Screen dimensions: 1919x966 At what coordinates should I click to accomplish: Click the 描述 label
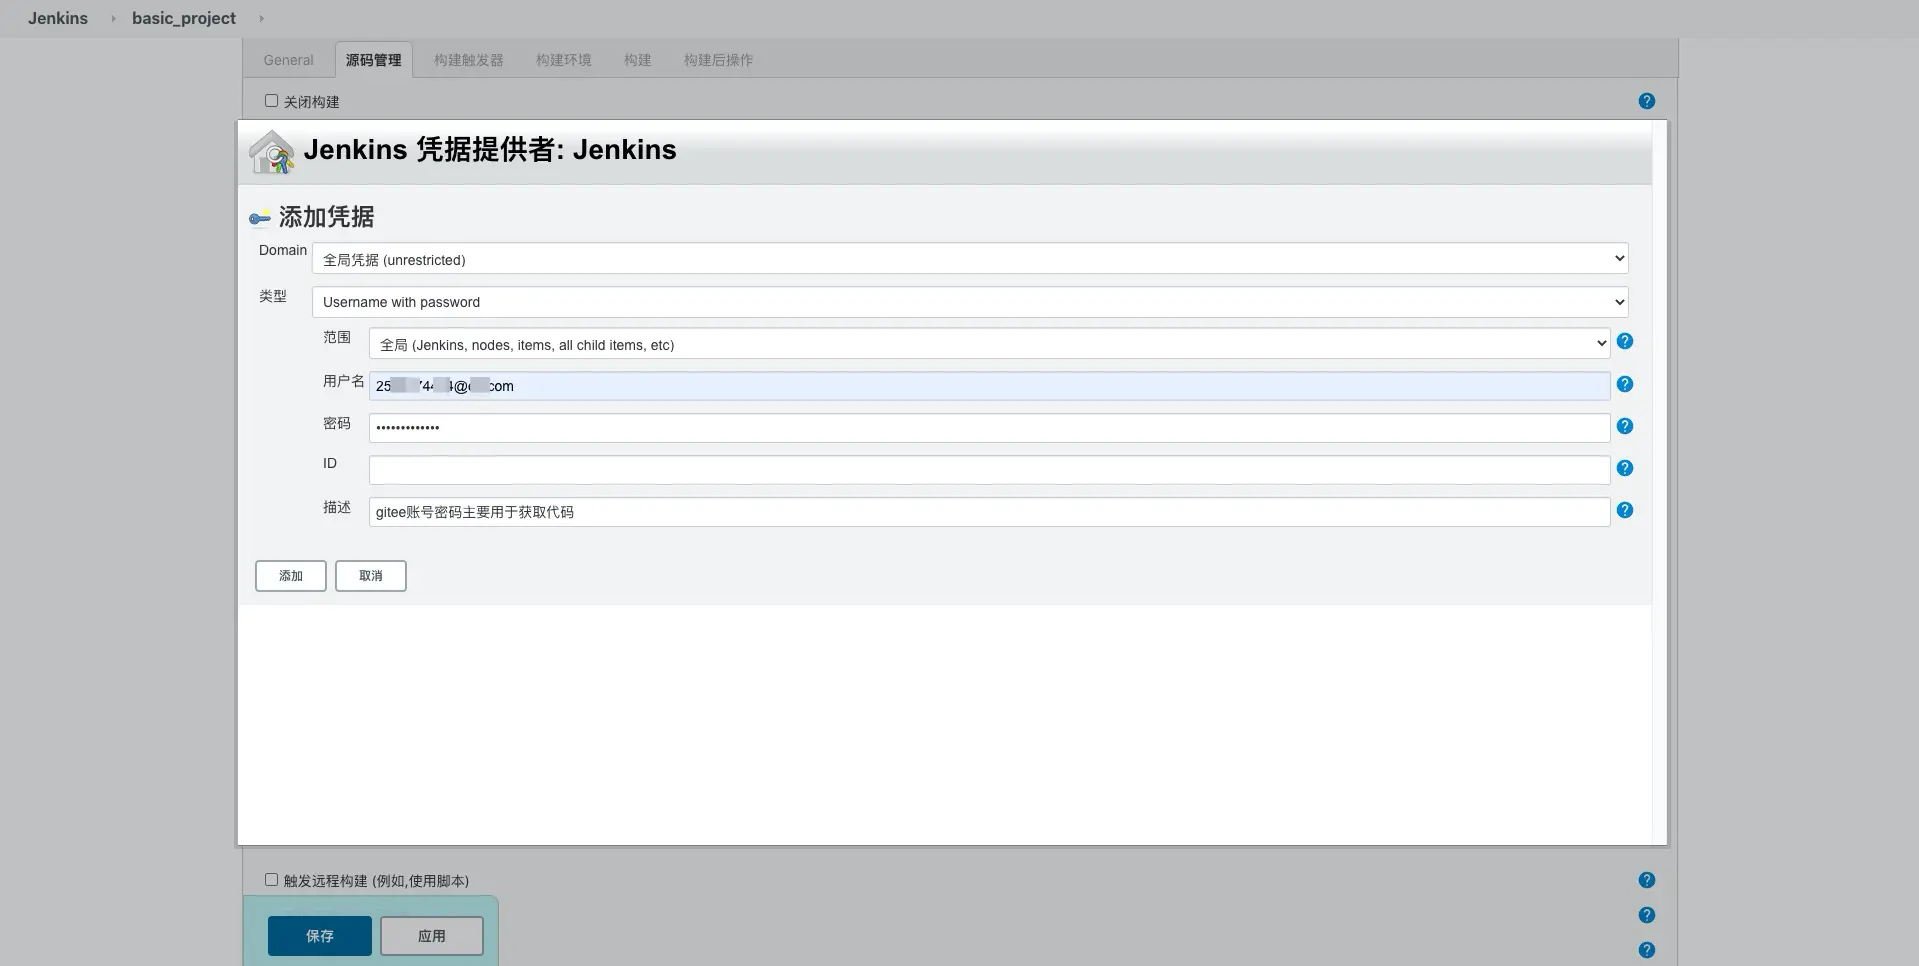coord(337,507)
